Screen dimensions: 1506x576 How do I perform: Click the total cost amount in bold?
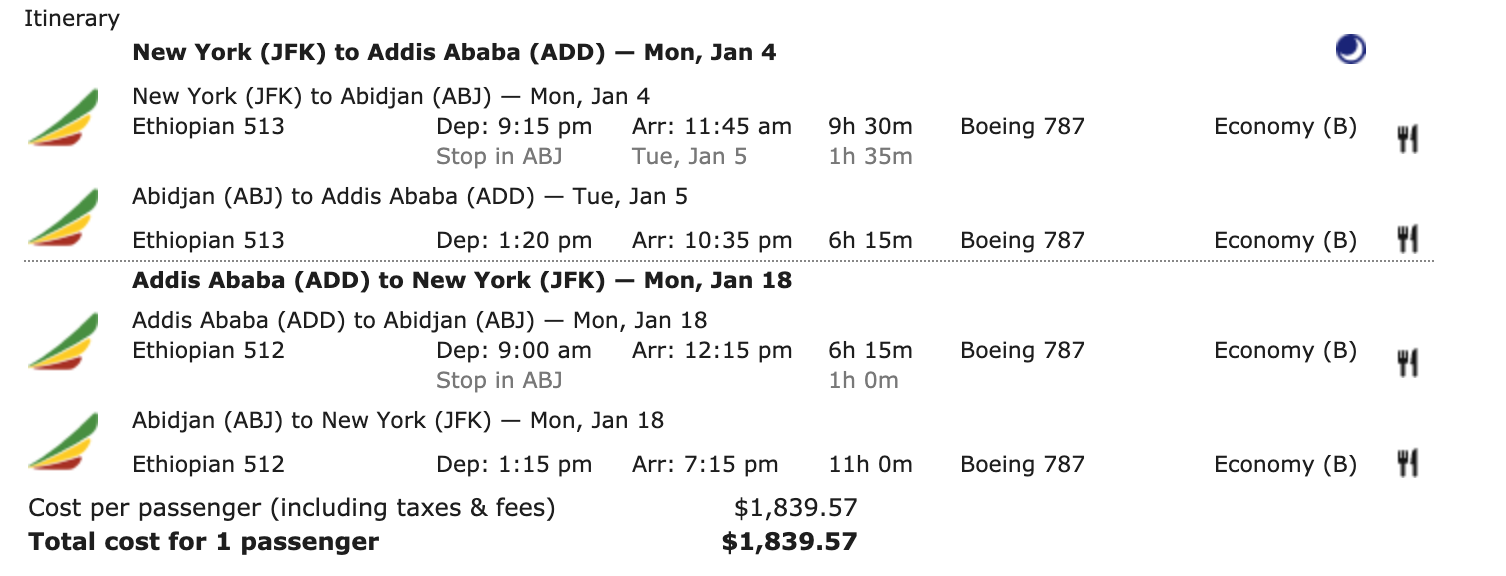[x=789, y=542]
